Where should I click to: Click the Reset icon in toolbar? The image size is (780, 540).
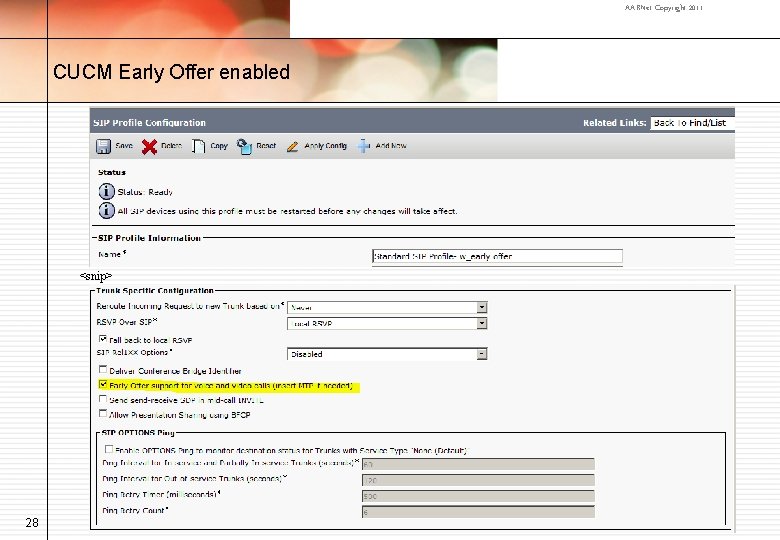tap(244, 146)
